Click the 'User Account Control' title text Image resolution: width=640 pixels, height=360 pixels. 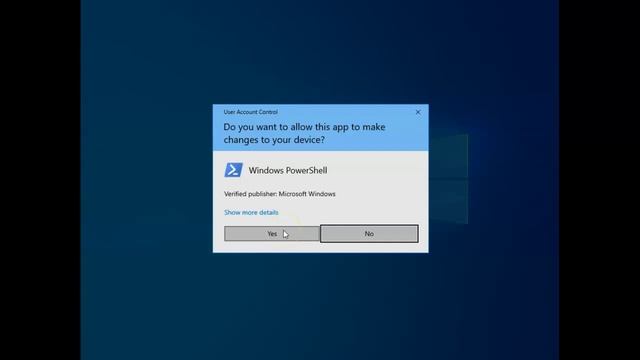[251, 112]
